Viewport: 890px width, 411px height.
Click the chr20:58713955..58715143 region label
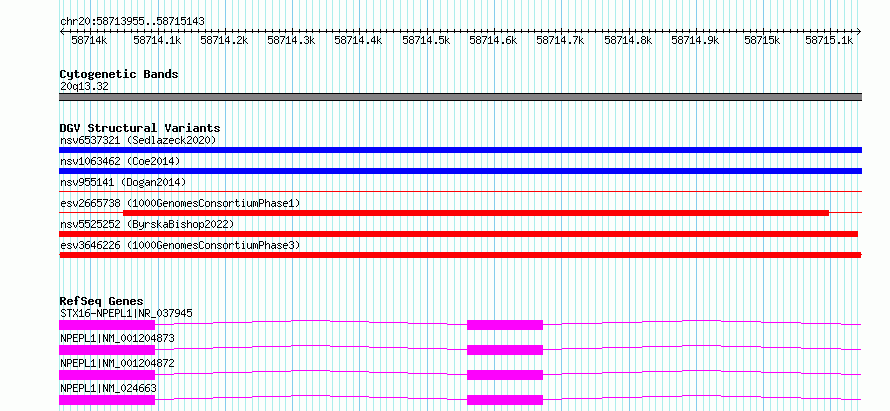pyautogui.click(x=132, y=22)
